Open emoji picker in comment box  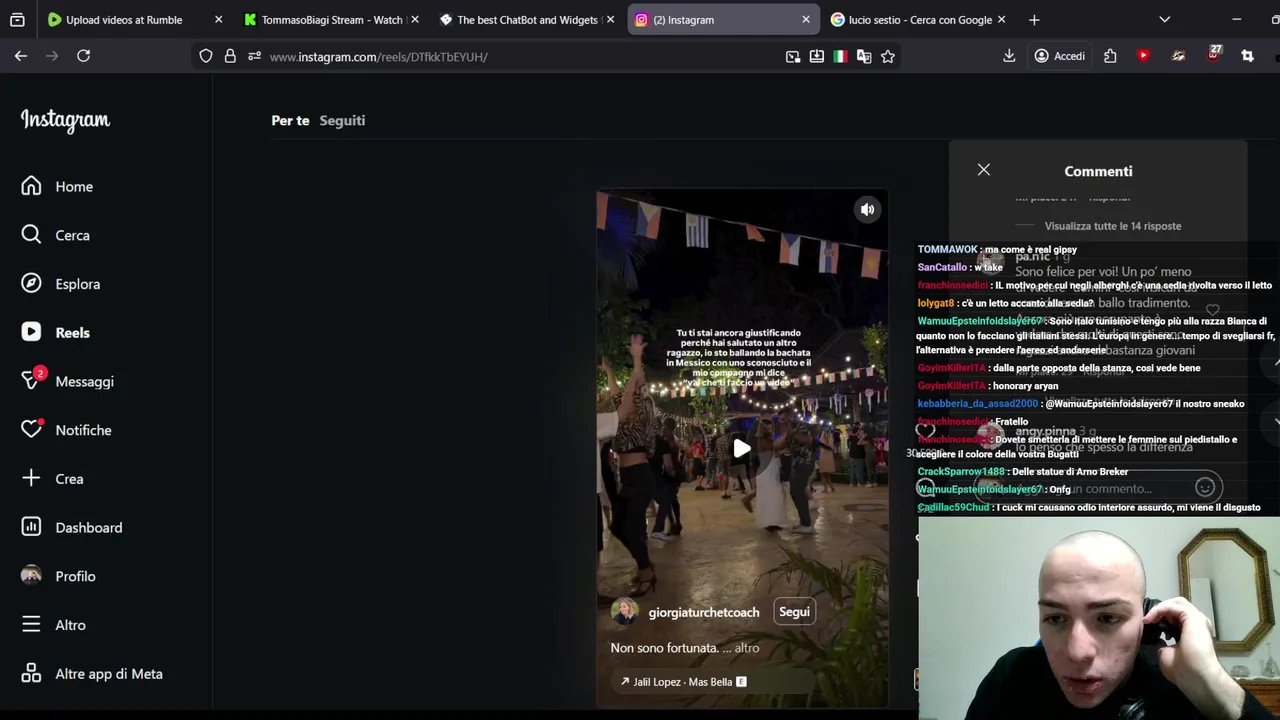[x=1205, y=488]
